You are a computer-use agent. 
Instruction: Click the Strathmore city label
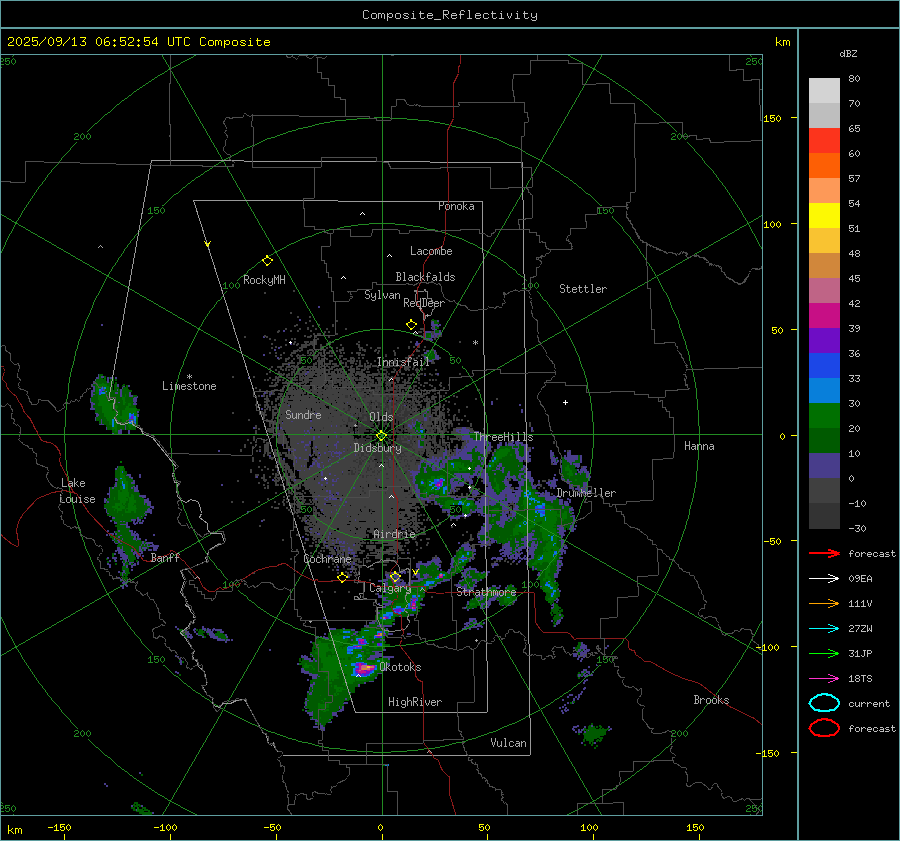point(486,592)
